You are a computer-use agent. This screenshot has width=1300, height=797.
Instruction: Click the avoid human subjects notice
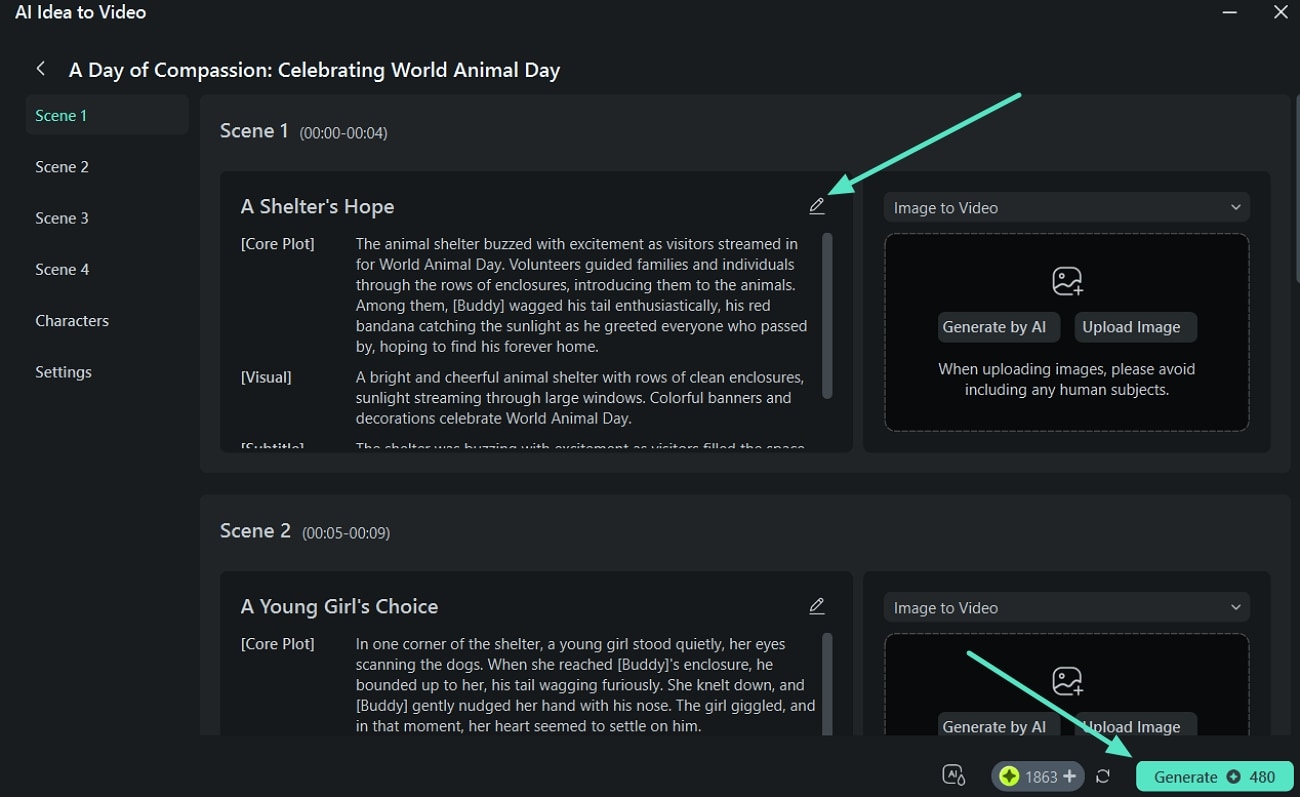pyautogui.click(x=1067, y=379)
